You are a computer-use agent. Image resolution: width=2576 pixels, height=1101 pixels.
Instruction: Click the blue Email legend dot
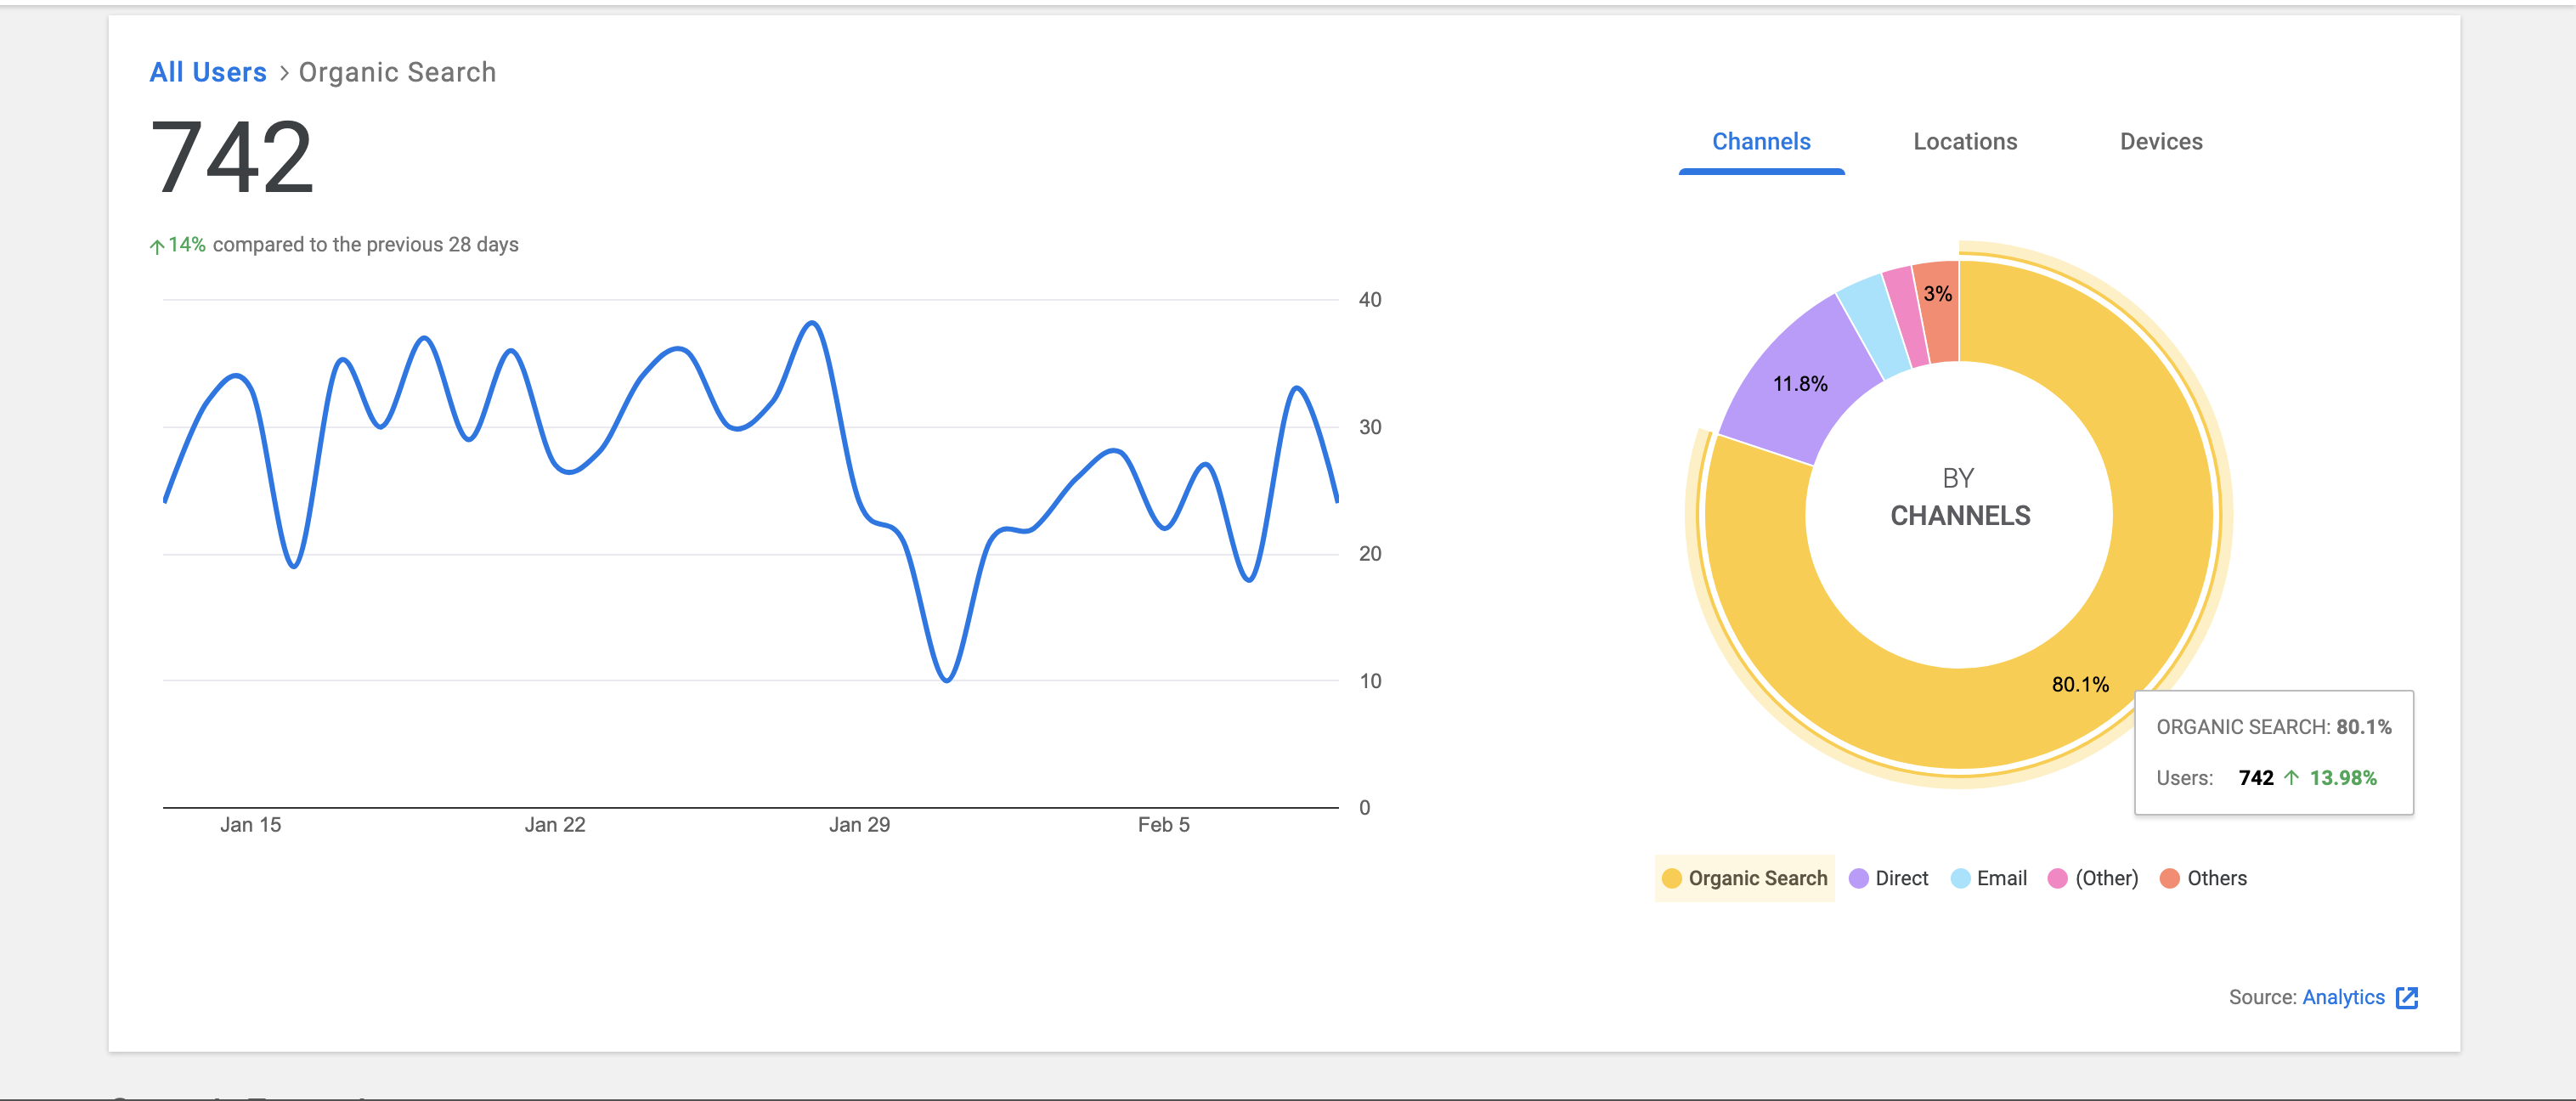pyautogui.click(x=1959, y=878)
